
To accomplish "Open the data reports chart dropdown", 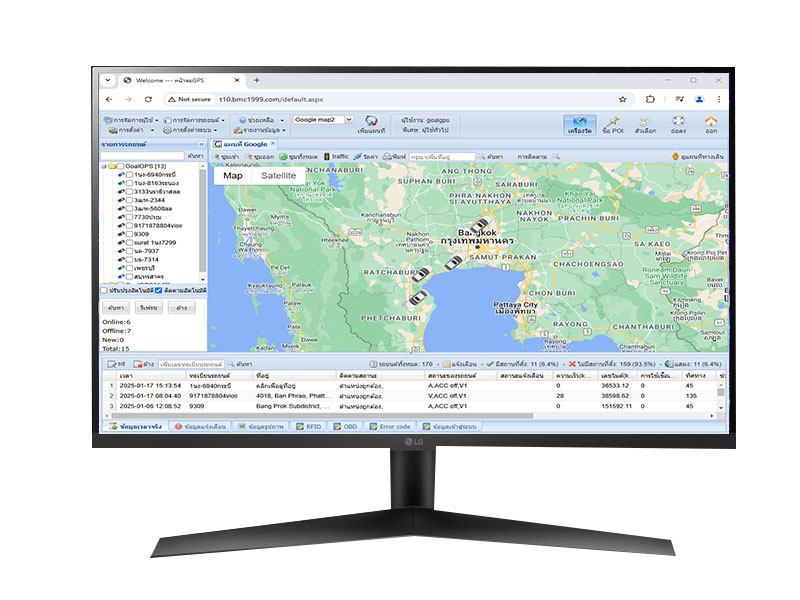I will coord(260,131).
